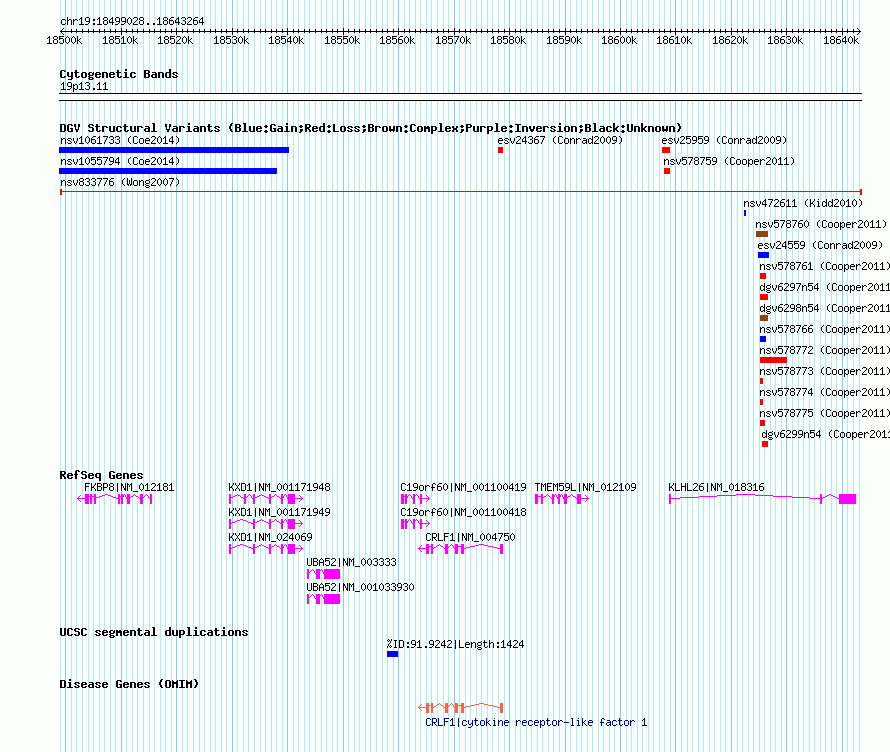Select the esv24559 (Conrad2009) blue marker
The image size is (890, 752).
click(763, 255)
